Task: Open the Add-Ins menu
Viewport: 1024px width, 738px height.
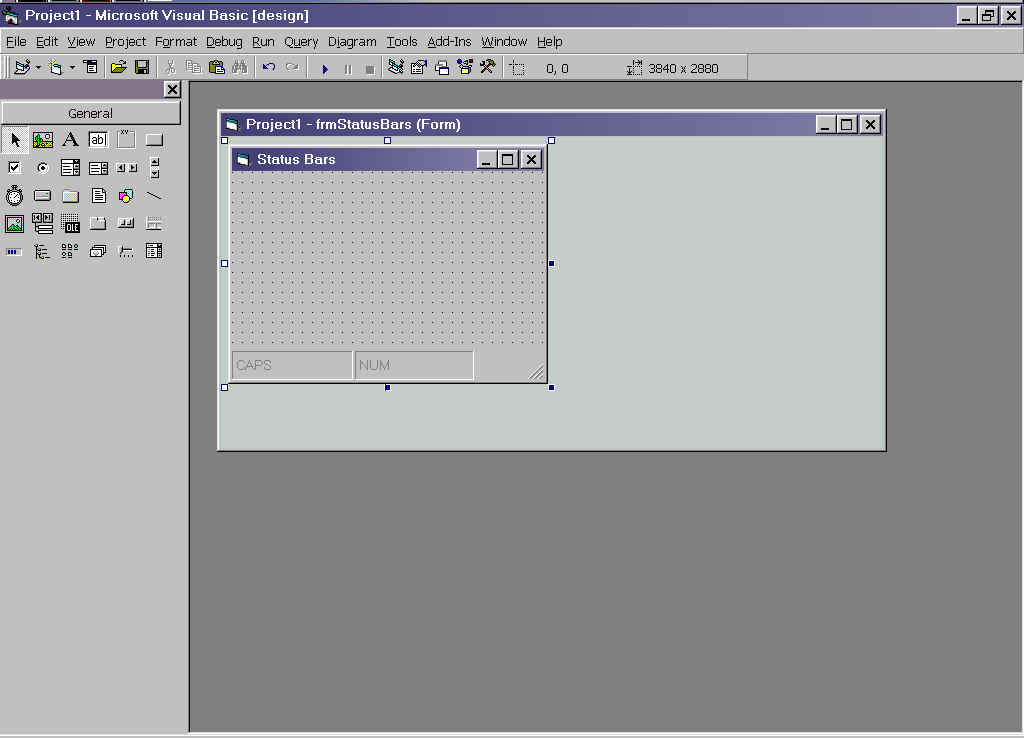Action: [449, 42]
